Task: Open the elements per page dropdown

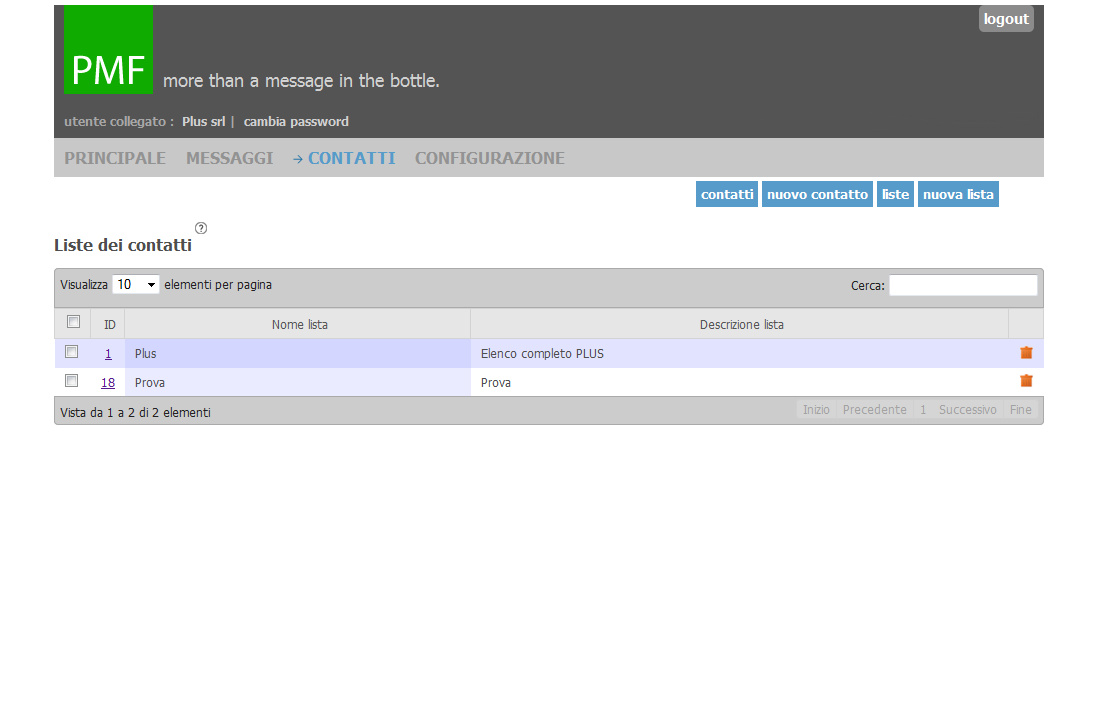Action: pos(135,284)
